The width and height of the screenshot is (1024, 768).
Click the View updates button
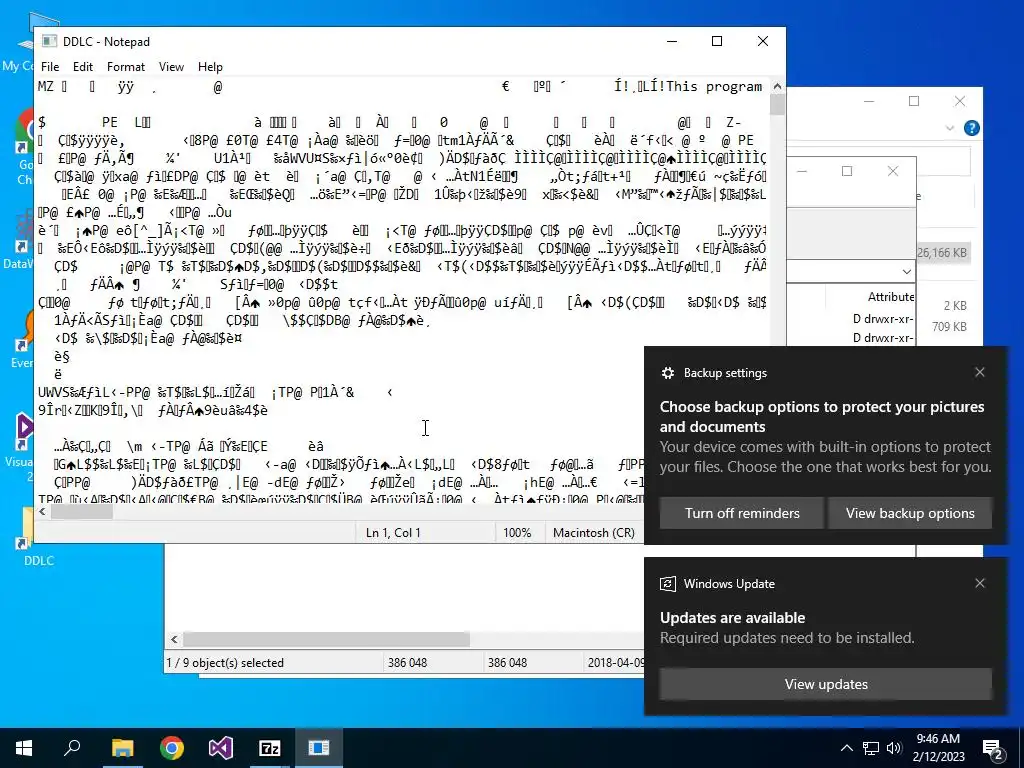pos(825,684)
